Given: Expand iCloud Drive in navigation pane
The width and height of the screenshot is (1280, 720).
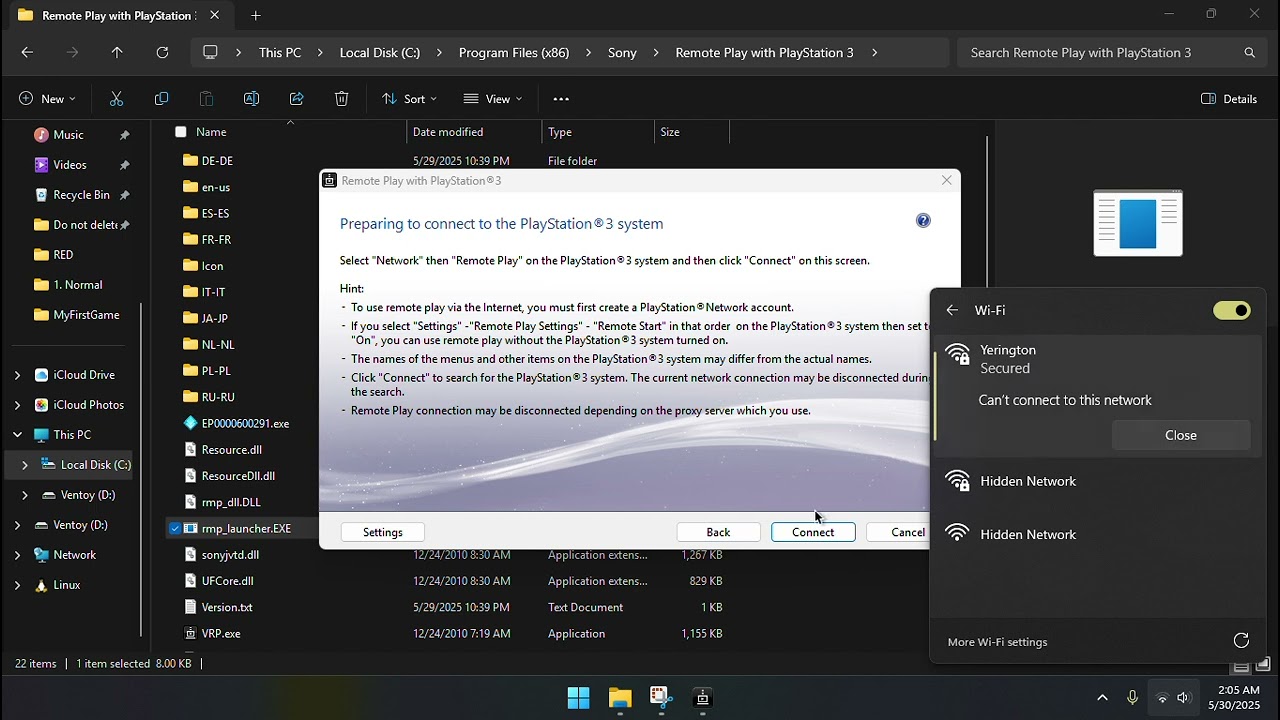Looking at the screenshot, I should click(x=17, y=375).
